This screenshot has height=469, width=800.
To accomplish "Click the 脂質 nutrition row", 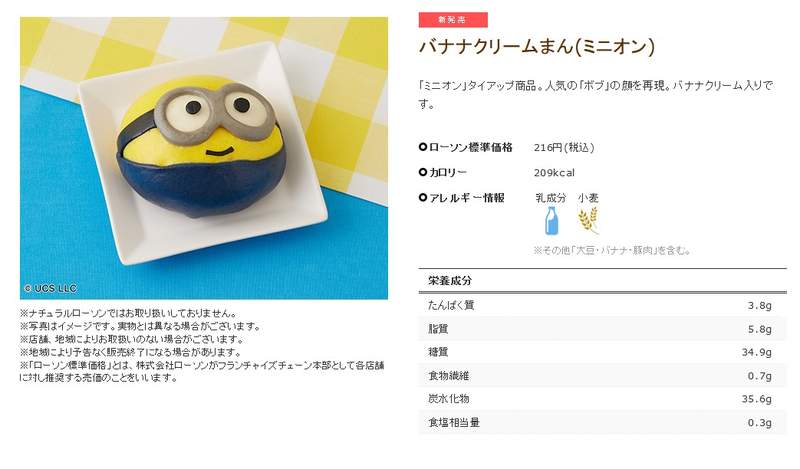I will click(603, 329).
